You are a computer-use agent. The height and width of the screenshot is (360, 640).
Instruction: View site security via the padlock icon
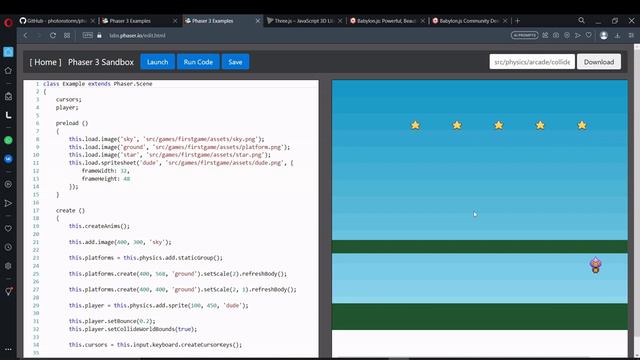[x=99, y=36]
